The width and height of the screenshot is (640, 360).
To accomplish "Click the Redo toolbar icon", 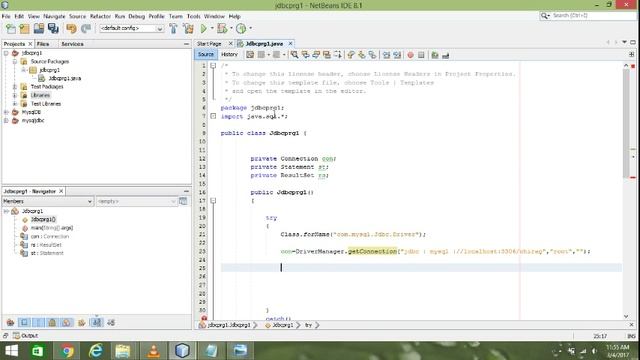I will coord(86,28).
